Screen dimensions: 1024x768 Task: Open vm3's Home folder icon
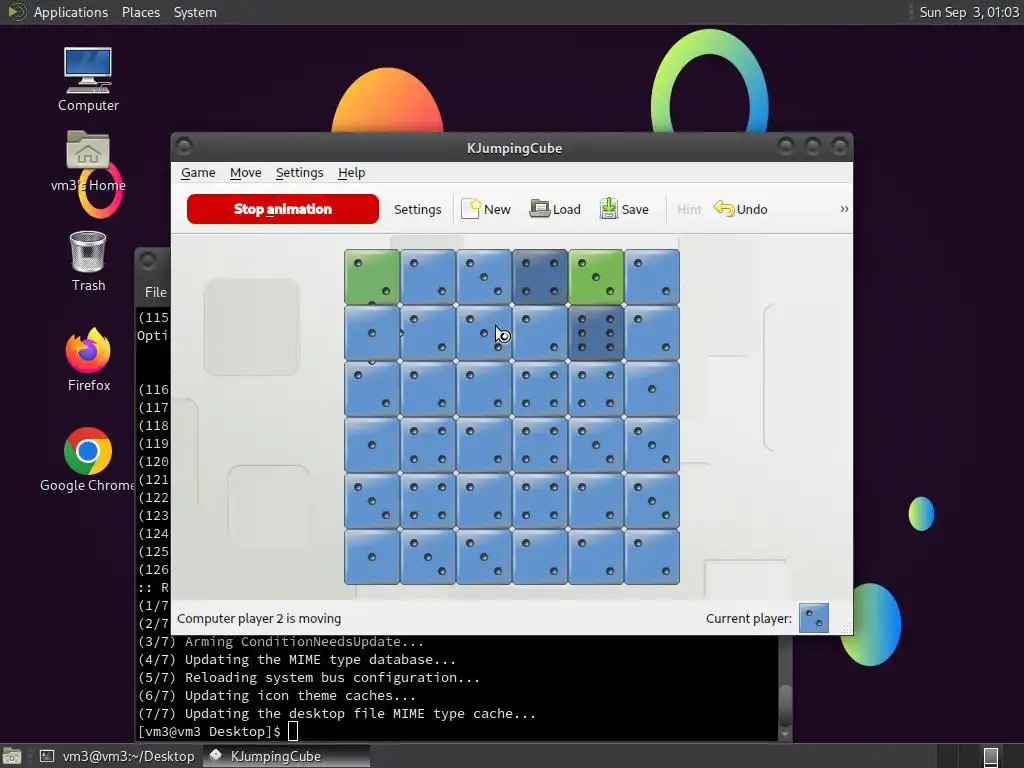click(x=88, y=161)
